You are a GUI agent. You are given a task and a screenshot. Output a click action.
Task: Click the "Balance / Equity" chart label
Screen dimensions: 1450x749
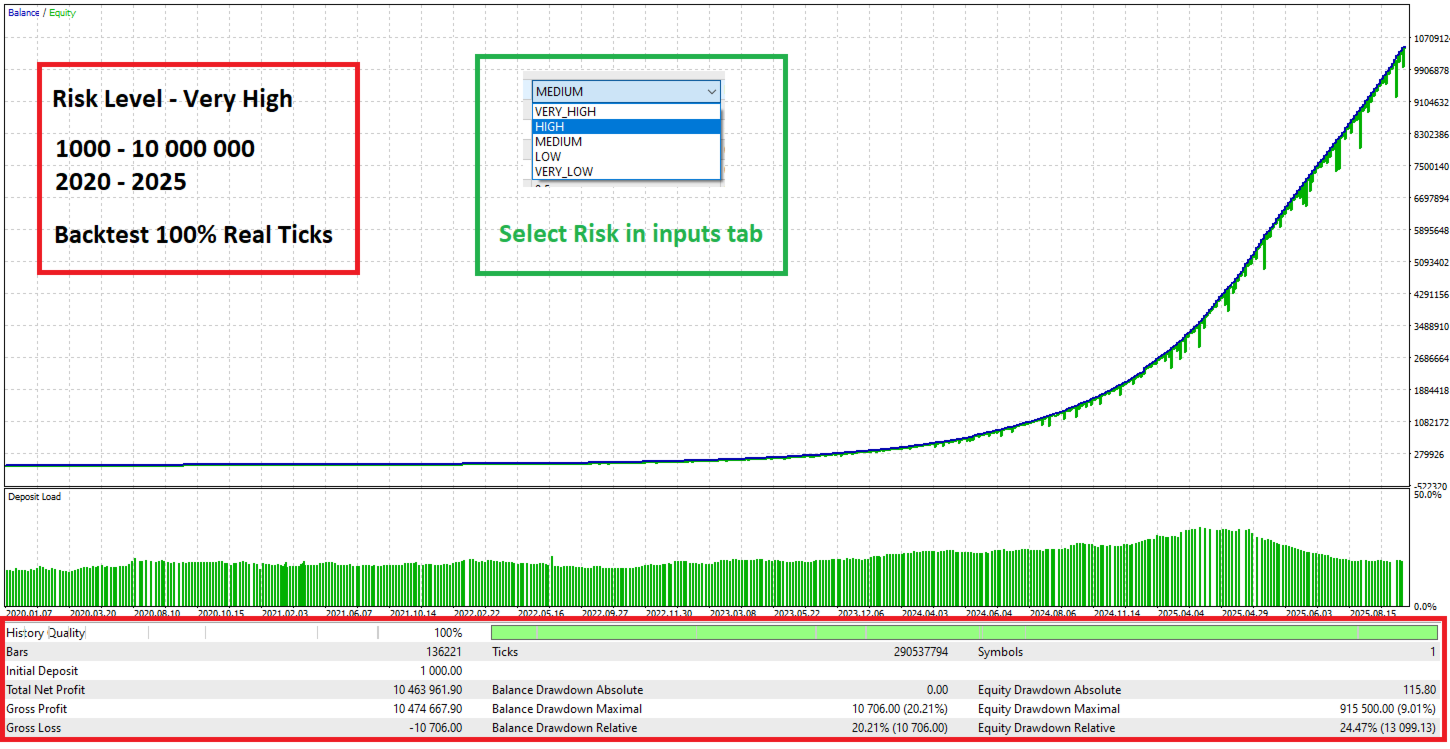point(41,13)
